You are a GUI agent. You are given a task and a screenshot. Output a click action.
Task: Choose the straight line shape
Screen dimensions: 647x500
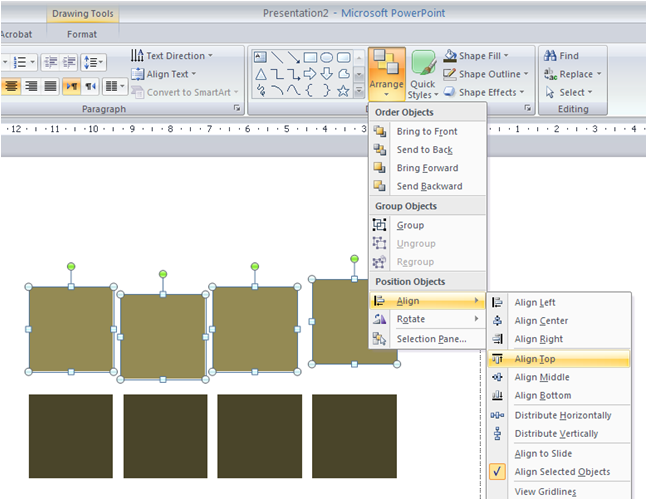(277, 57)
